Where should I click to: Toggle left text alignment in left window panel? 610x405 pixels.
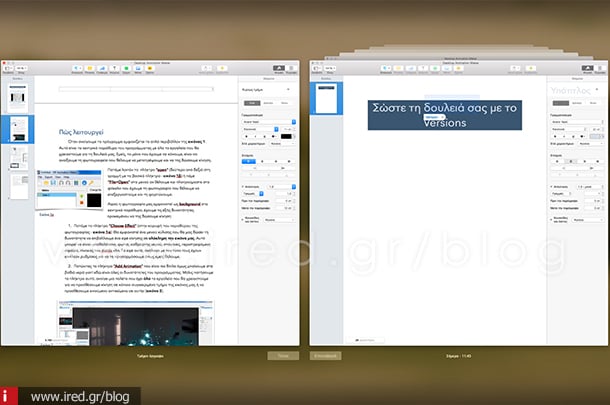pos(247,160)
